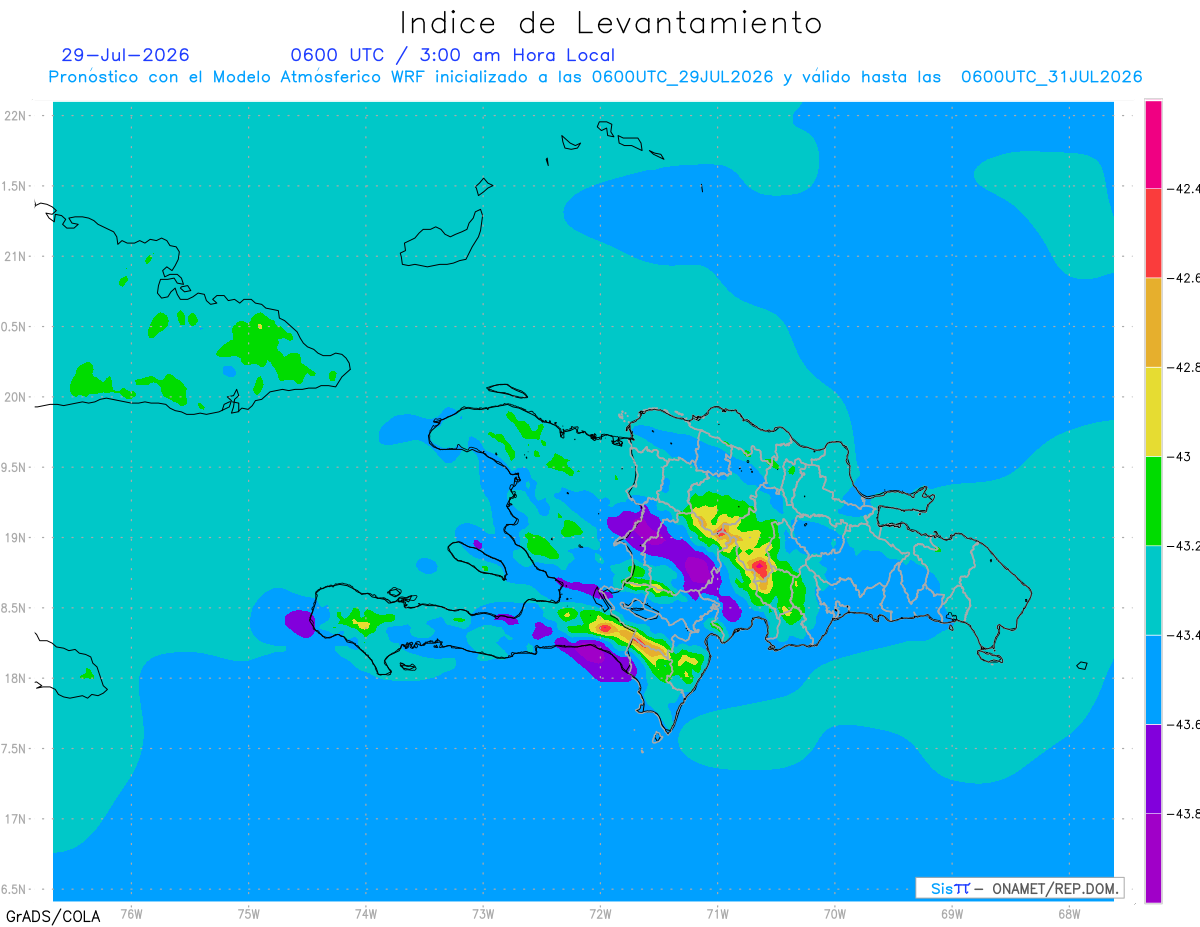Click the legend value "-42.4"
Image resolution: width=1200 pixels, height=927 pixels.
coord(1185,188)
